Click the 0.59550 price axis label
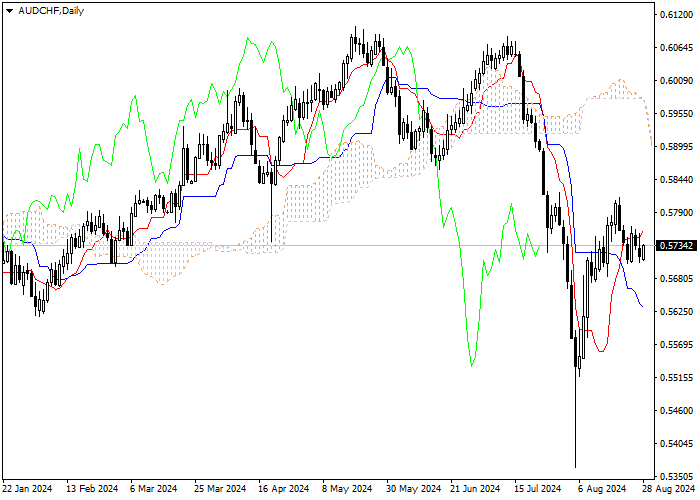 pos(676,114)
